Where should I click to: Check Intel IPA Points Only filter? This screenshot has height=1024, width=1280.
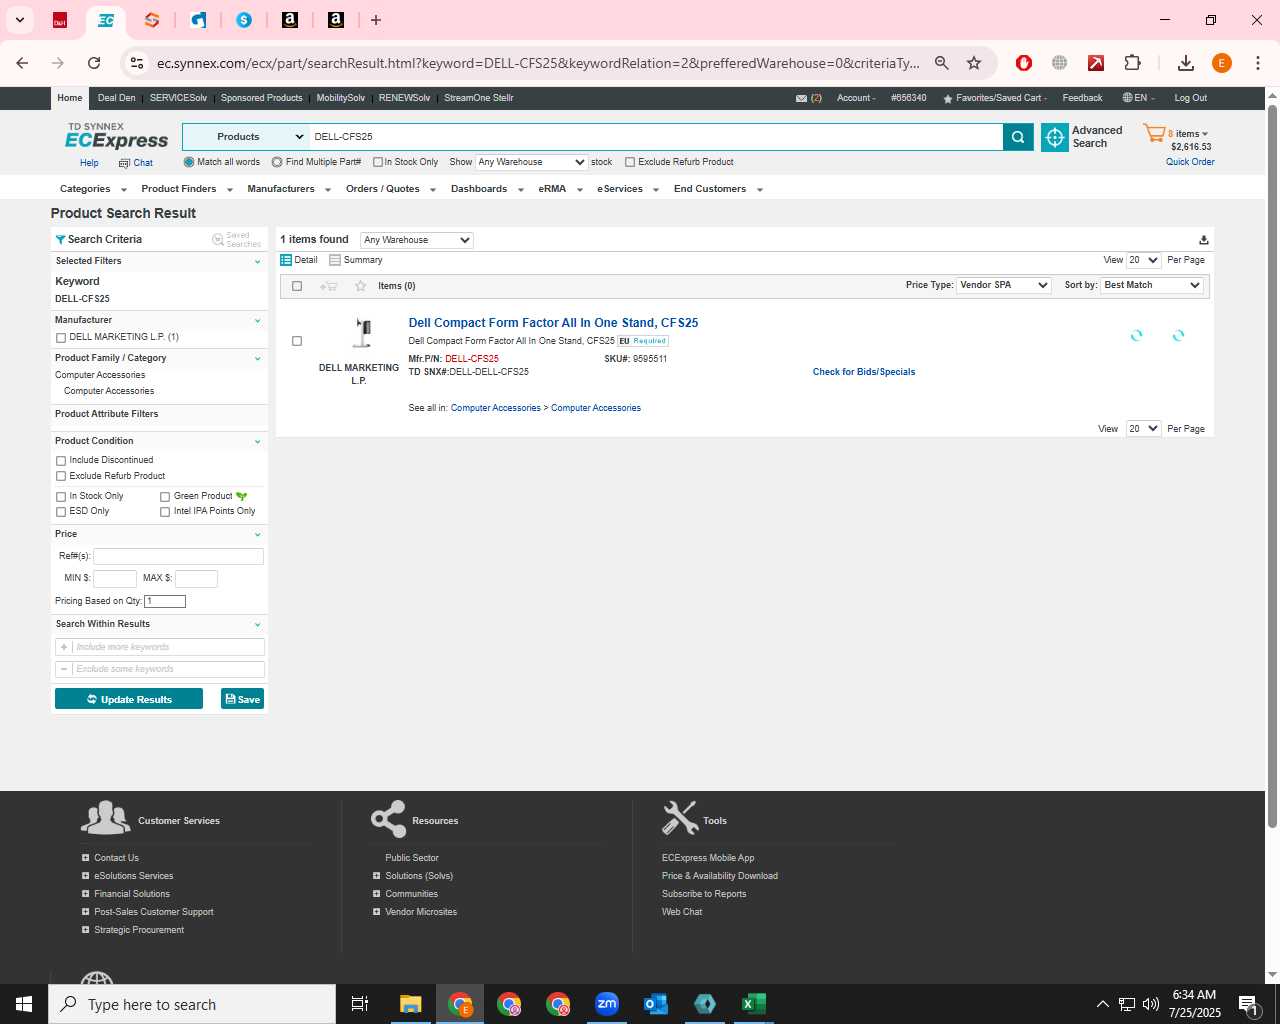click(165, 512)
